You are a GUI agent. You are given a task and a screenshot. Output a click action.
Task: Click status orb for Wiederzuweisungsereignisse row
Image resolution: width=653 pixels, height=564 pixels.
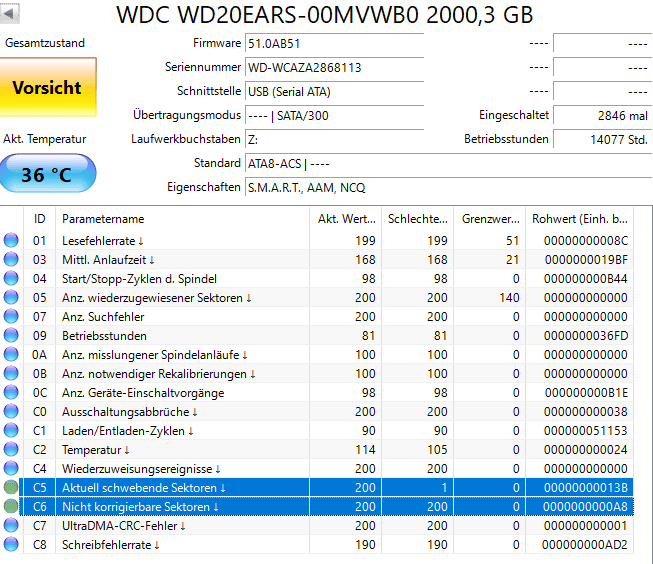point(11,469)
